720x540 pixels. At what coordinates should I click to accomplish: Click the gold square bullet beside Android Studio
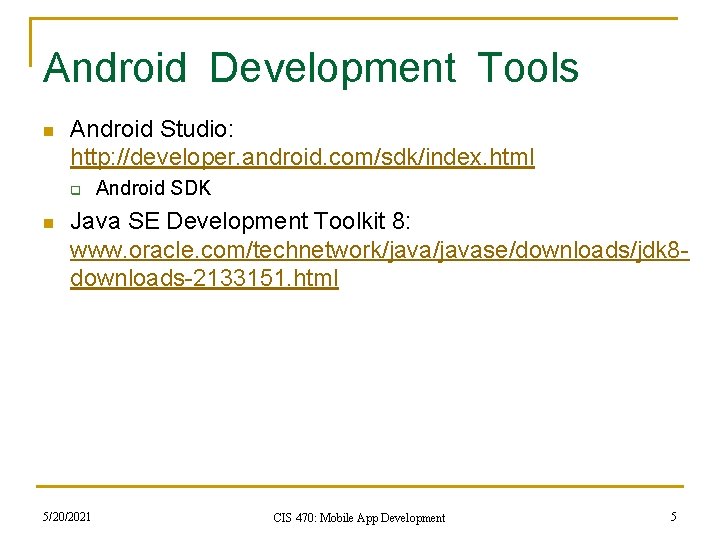(x=49, y=132)
